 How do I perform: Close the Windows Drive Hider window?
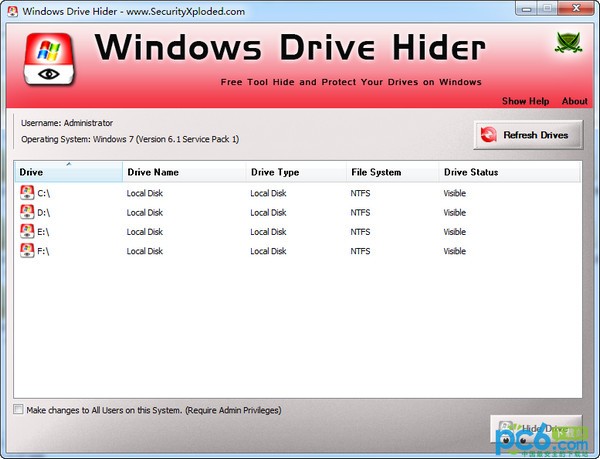pos(576,8)
